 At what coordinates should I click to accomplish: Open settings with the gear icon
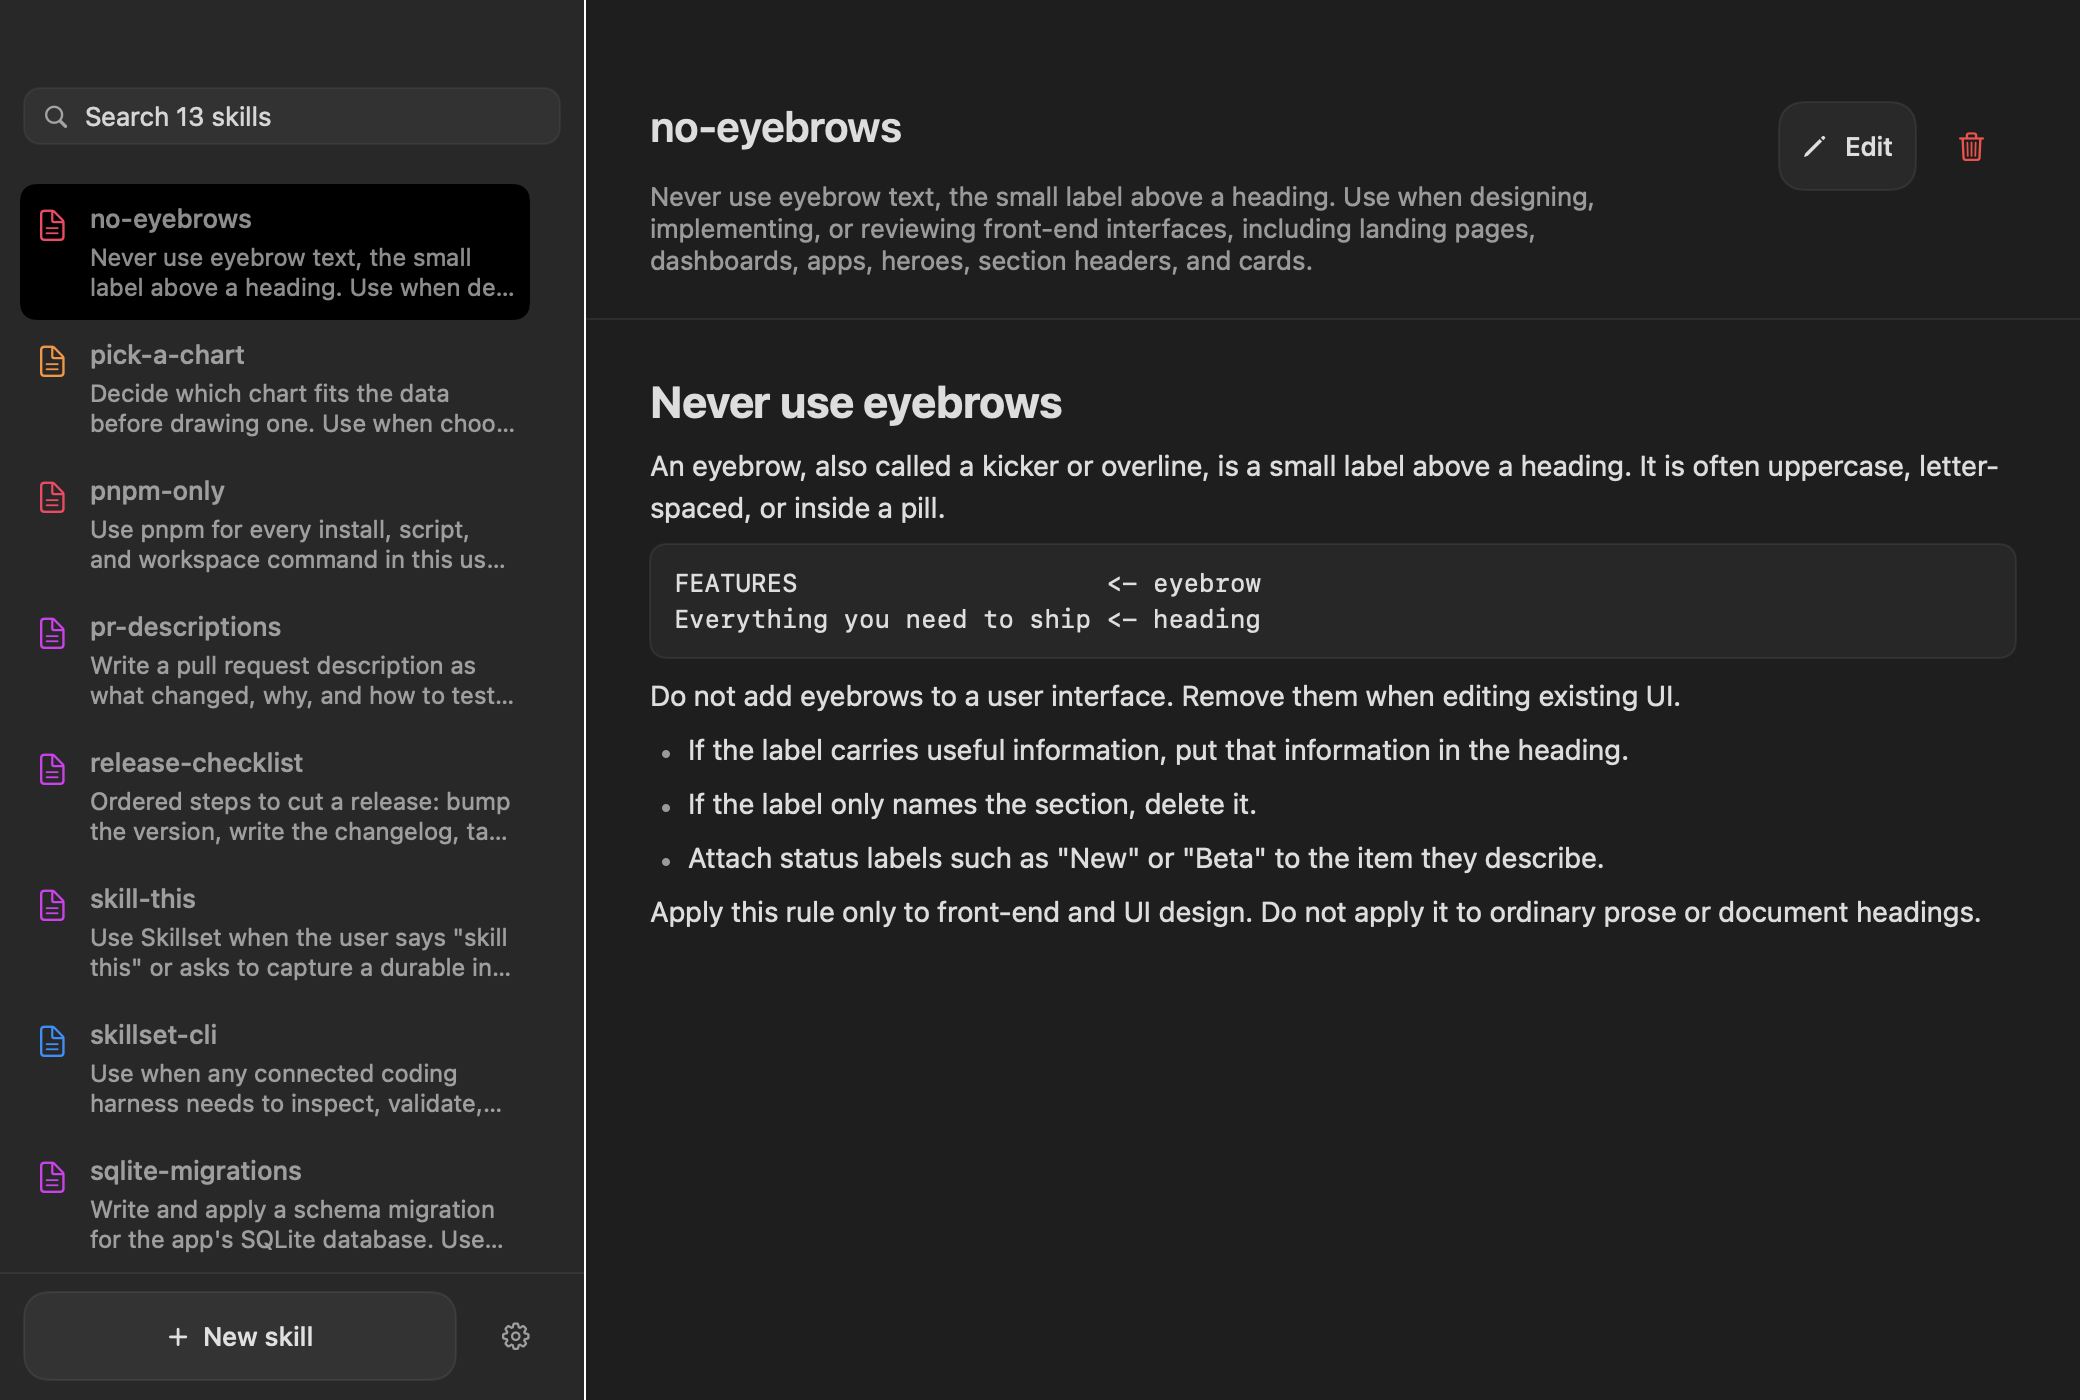[515, 1336]
